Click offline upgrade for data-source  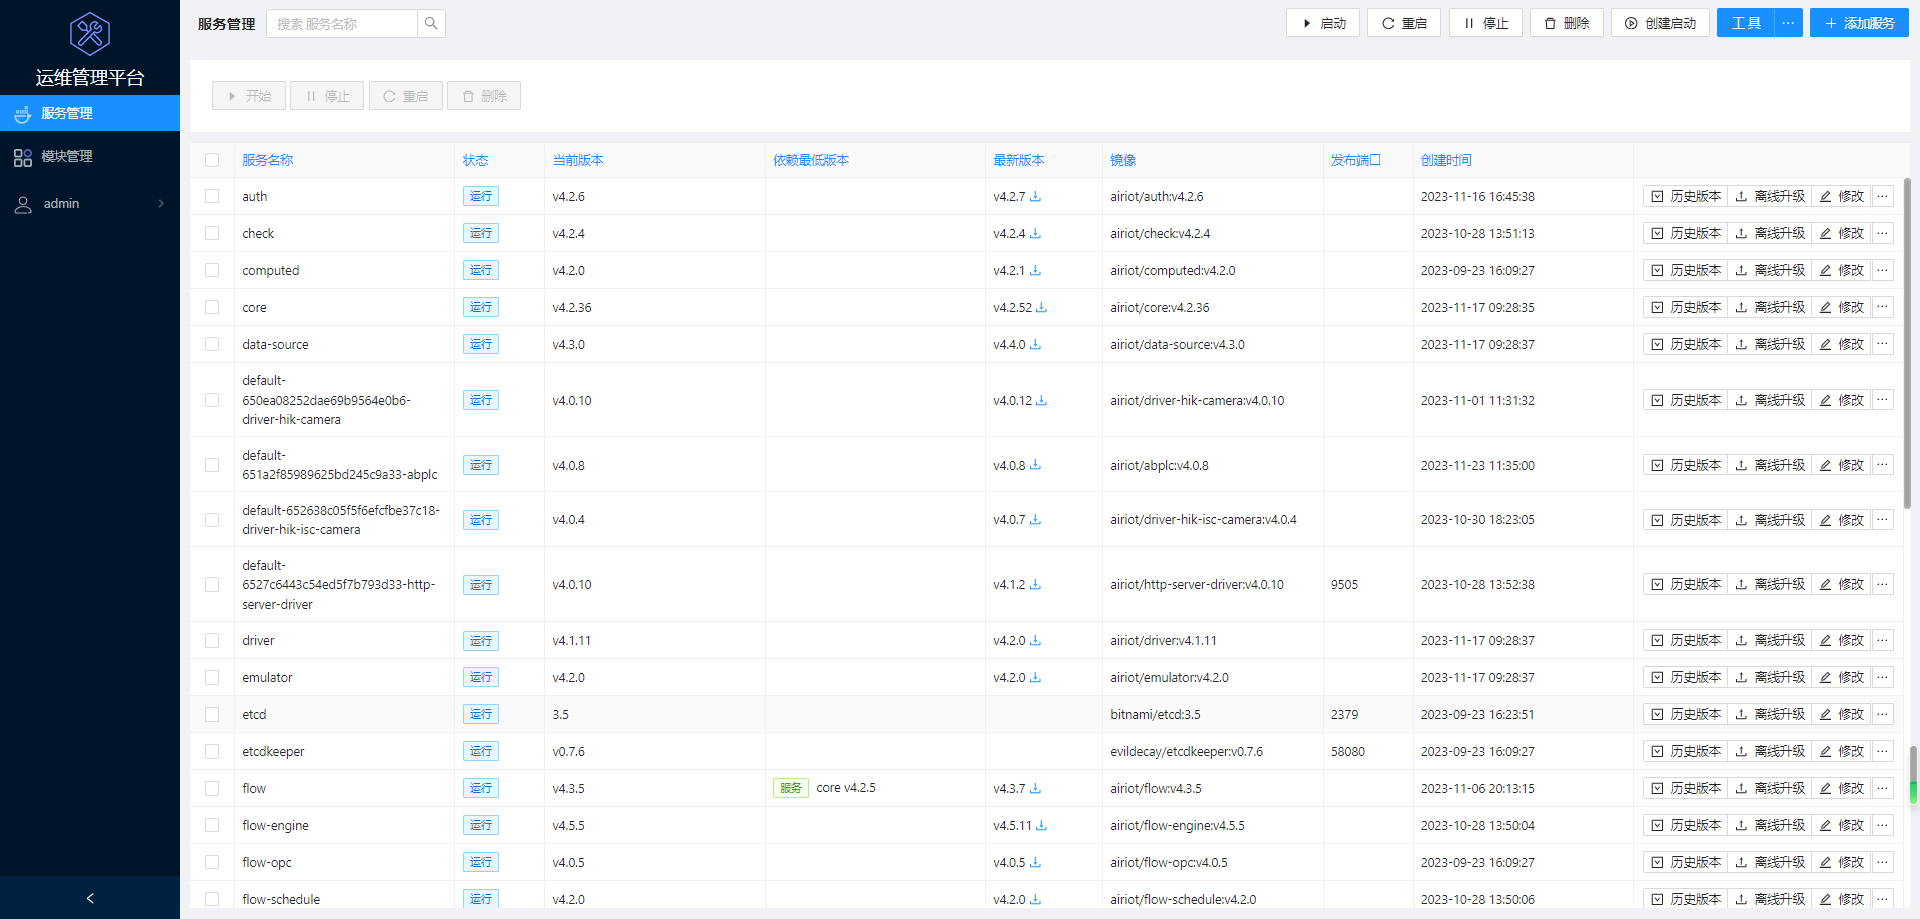pyautogui.click(x=1770, y=344)
